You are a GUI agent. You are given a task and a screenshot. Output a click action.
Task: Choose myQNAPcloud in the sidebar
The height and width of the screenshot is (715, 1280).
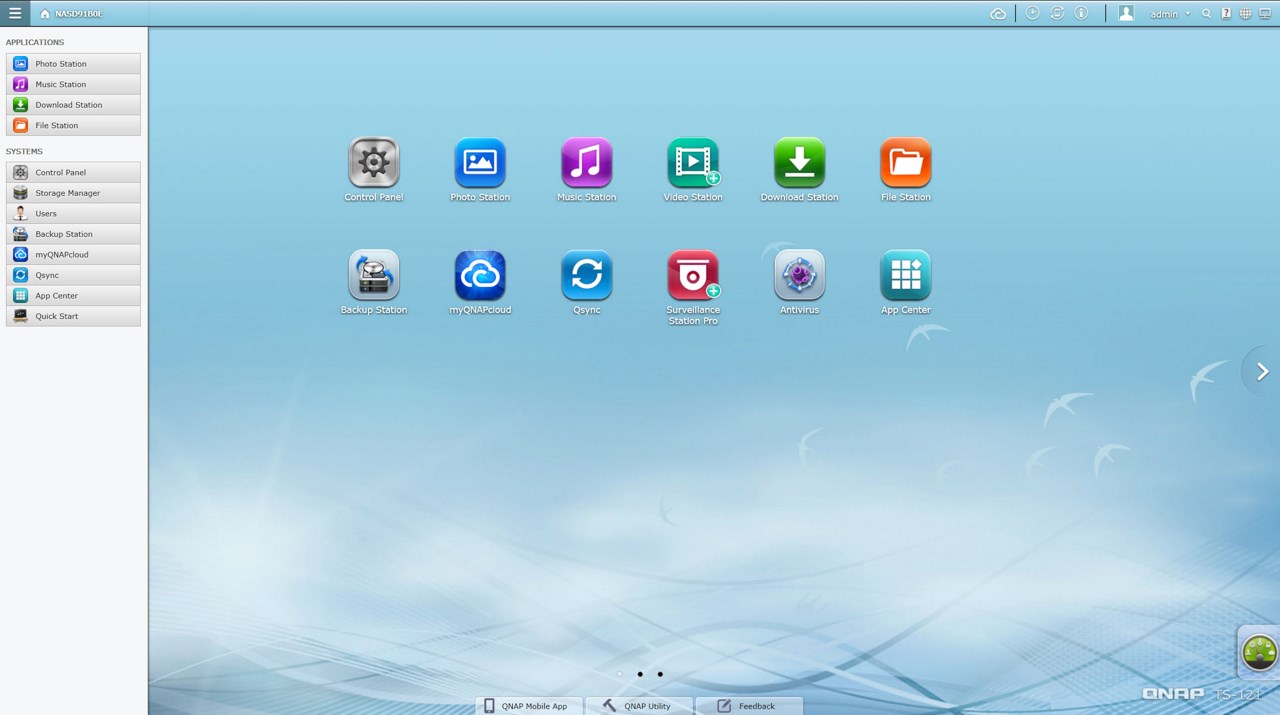(x=73, y=255)
